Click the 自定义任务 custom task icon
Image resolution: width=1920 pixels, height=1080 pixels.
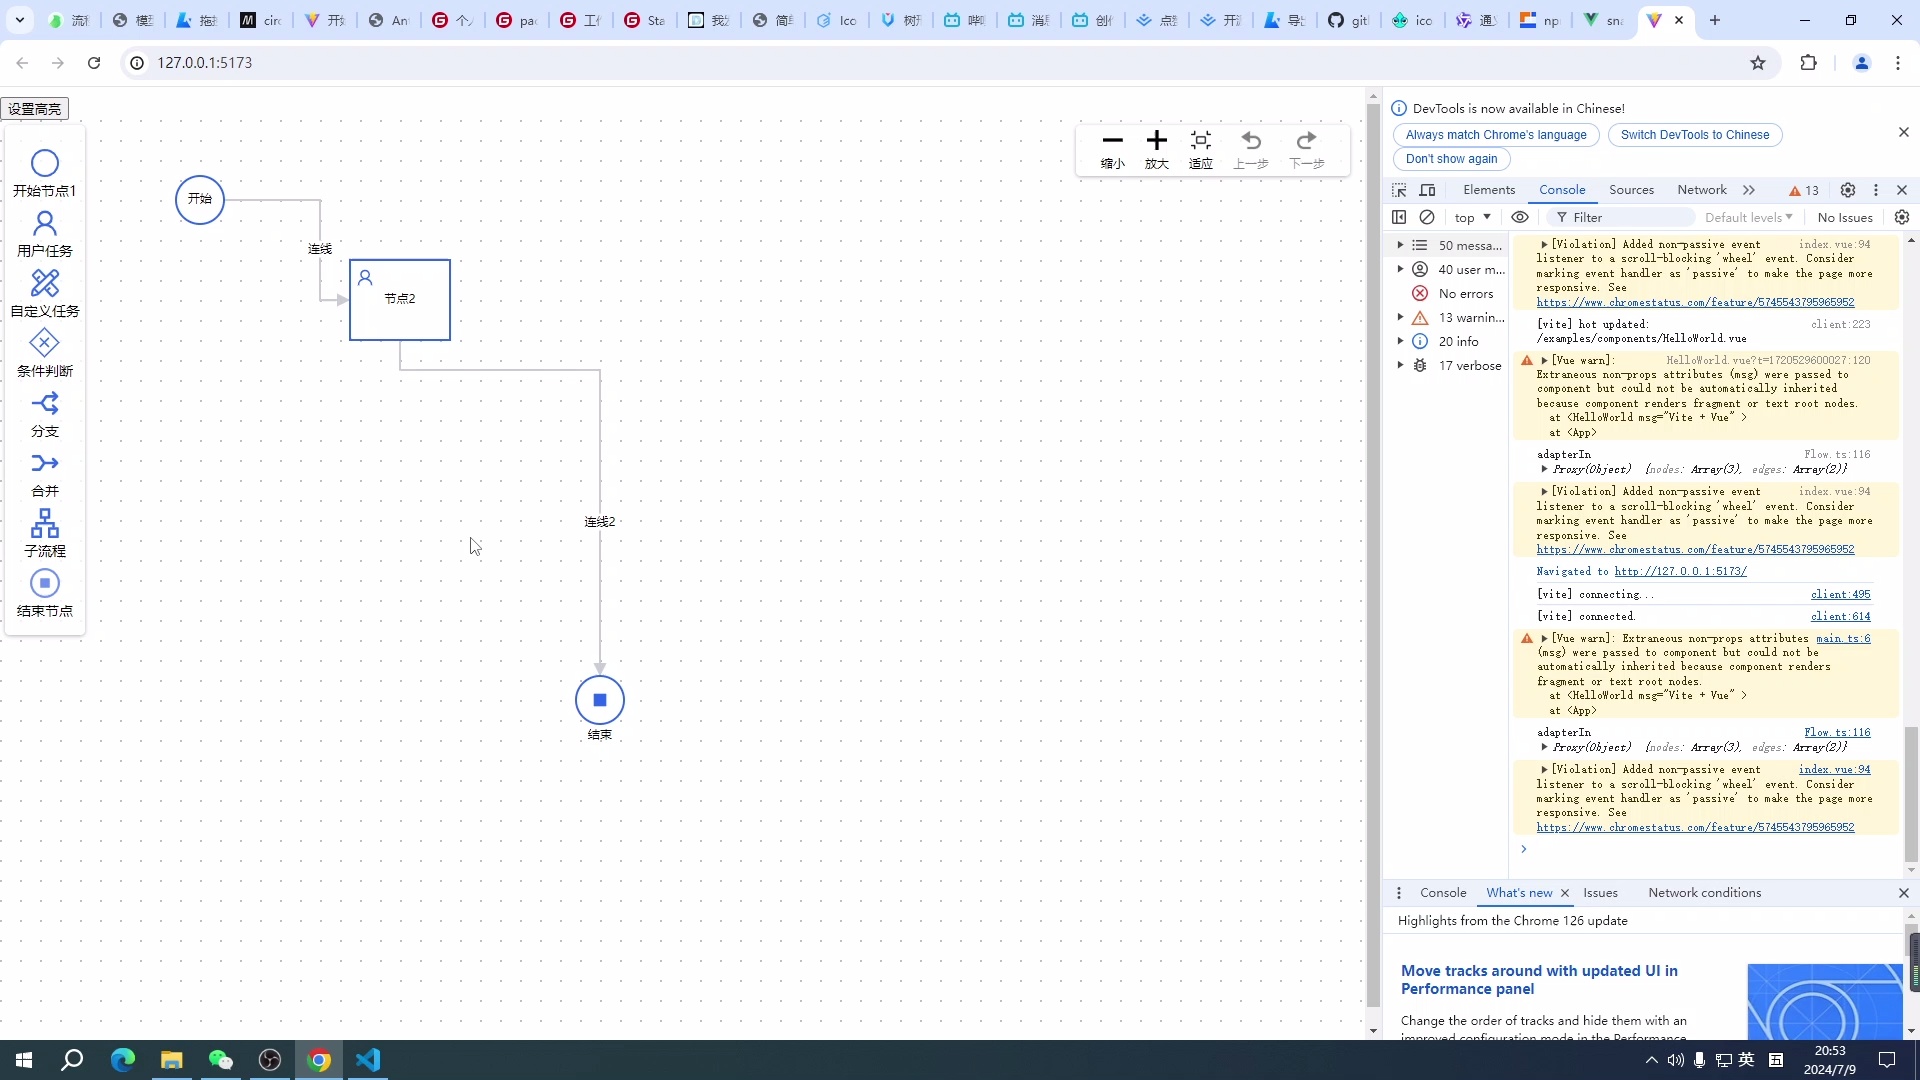[x=45, y=284]
